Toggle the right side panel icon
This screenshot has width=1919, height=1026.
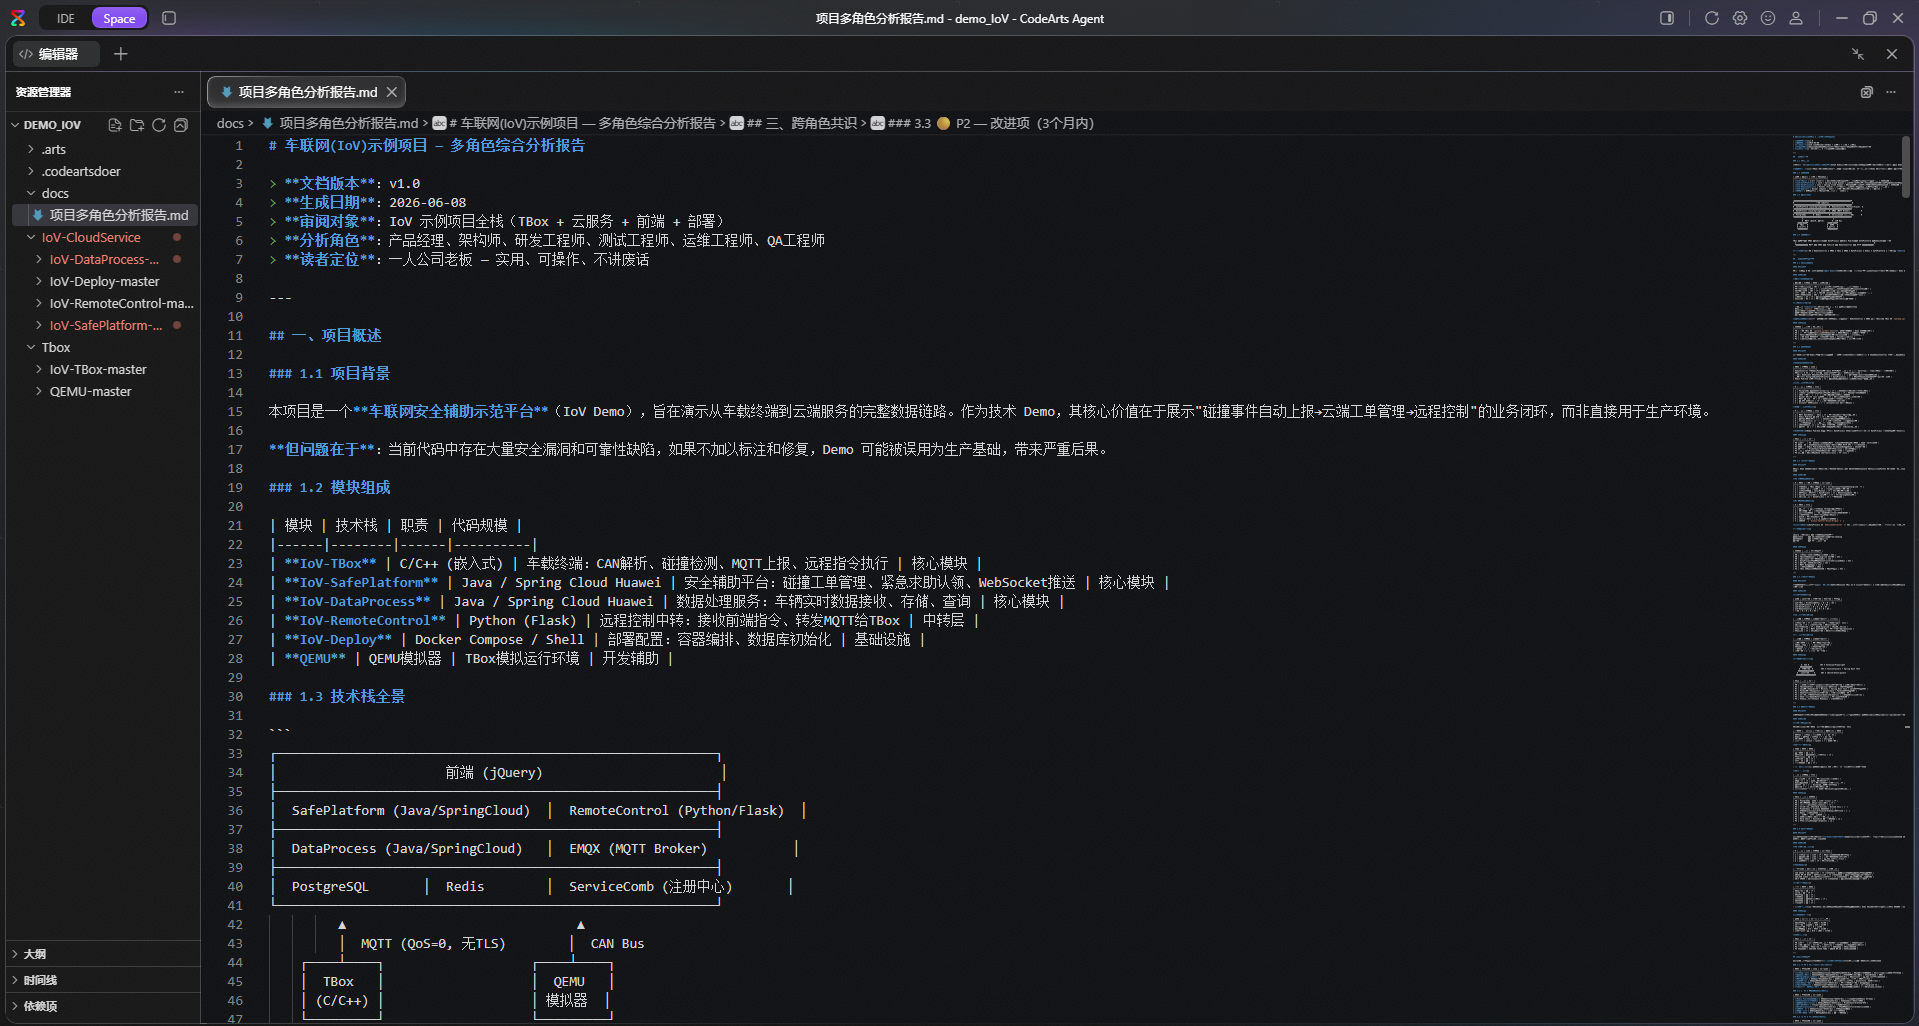coord(1667,18)
